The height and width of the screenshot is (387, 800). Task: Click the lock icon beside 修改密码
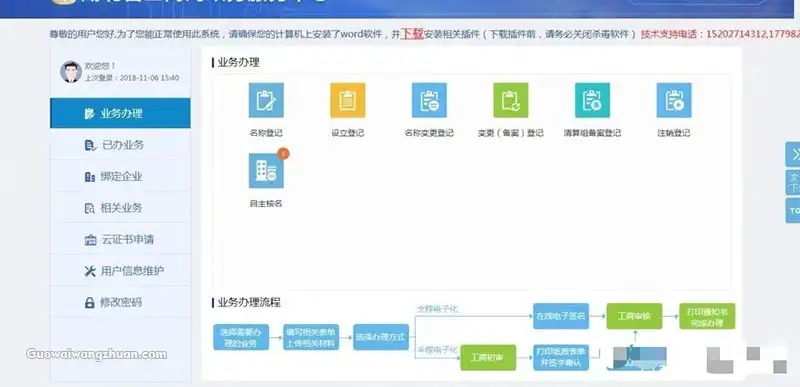click(89, 303)
